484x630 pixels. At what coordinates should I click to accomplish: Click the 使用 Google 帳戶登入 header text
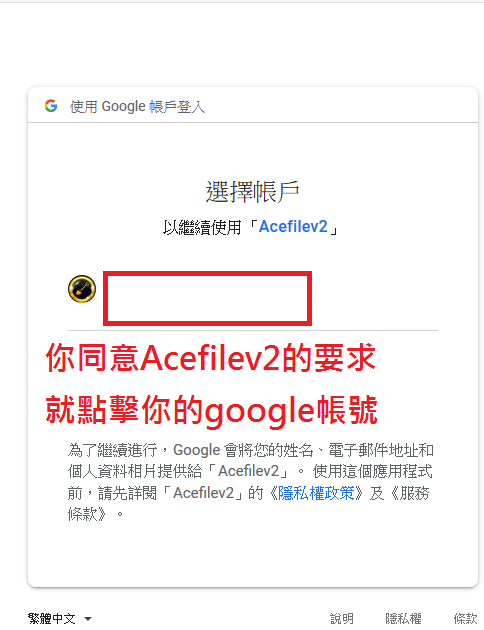(x=137, y=107)
